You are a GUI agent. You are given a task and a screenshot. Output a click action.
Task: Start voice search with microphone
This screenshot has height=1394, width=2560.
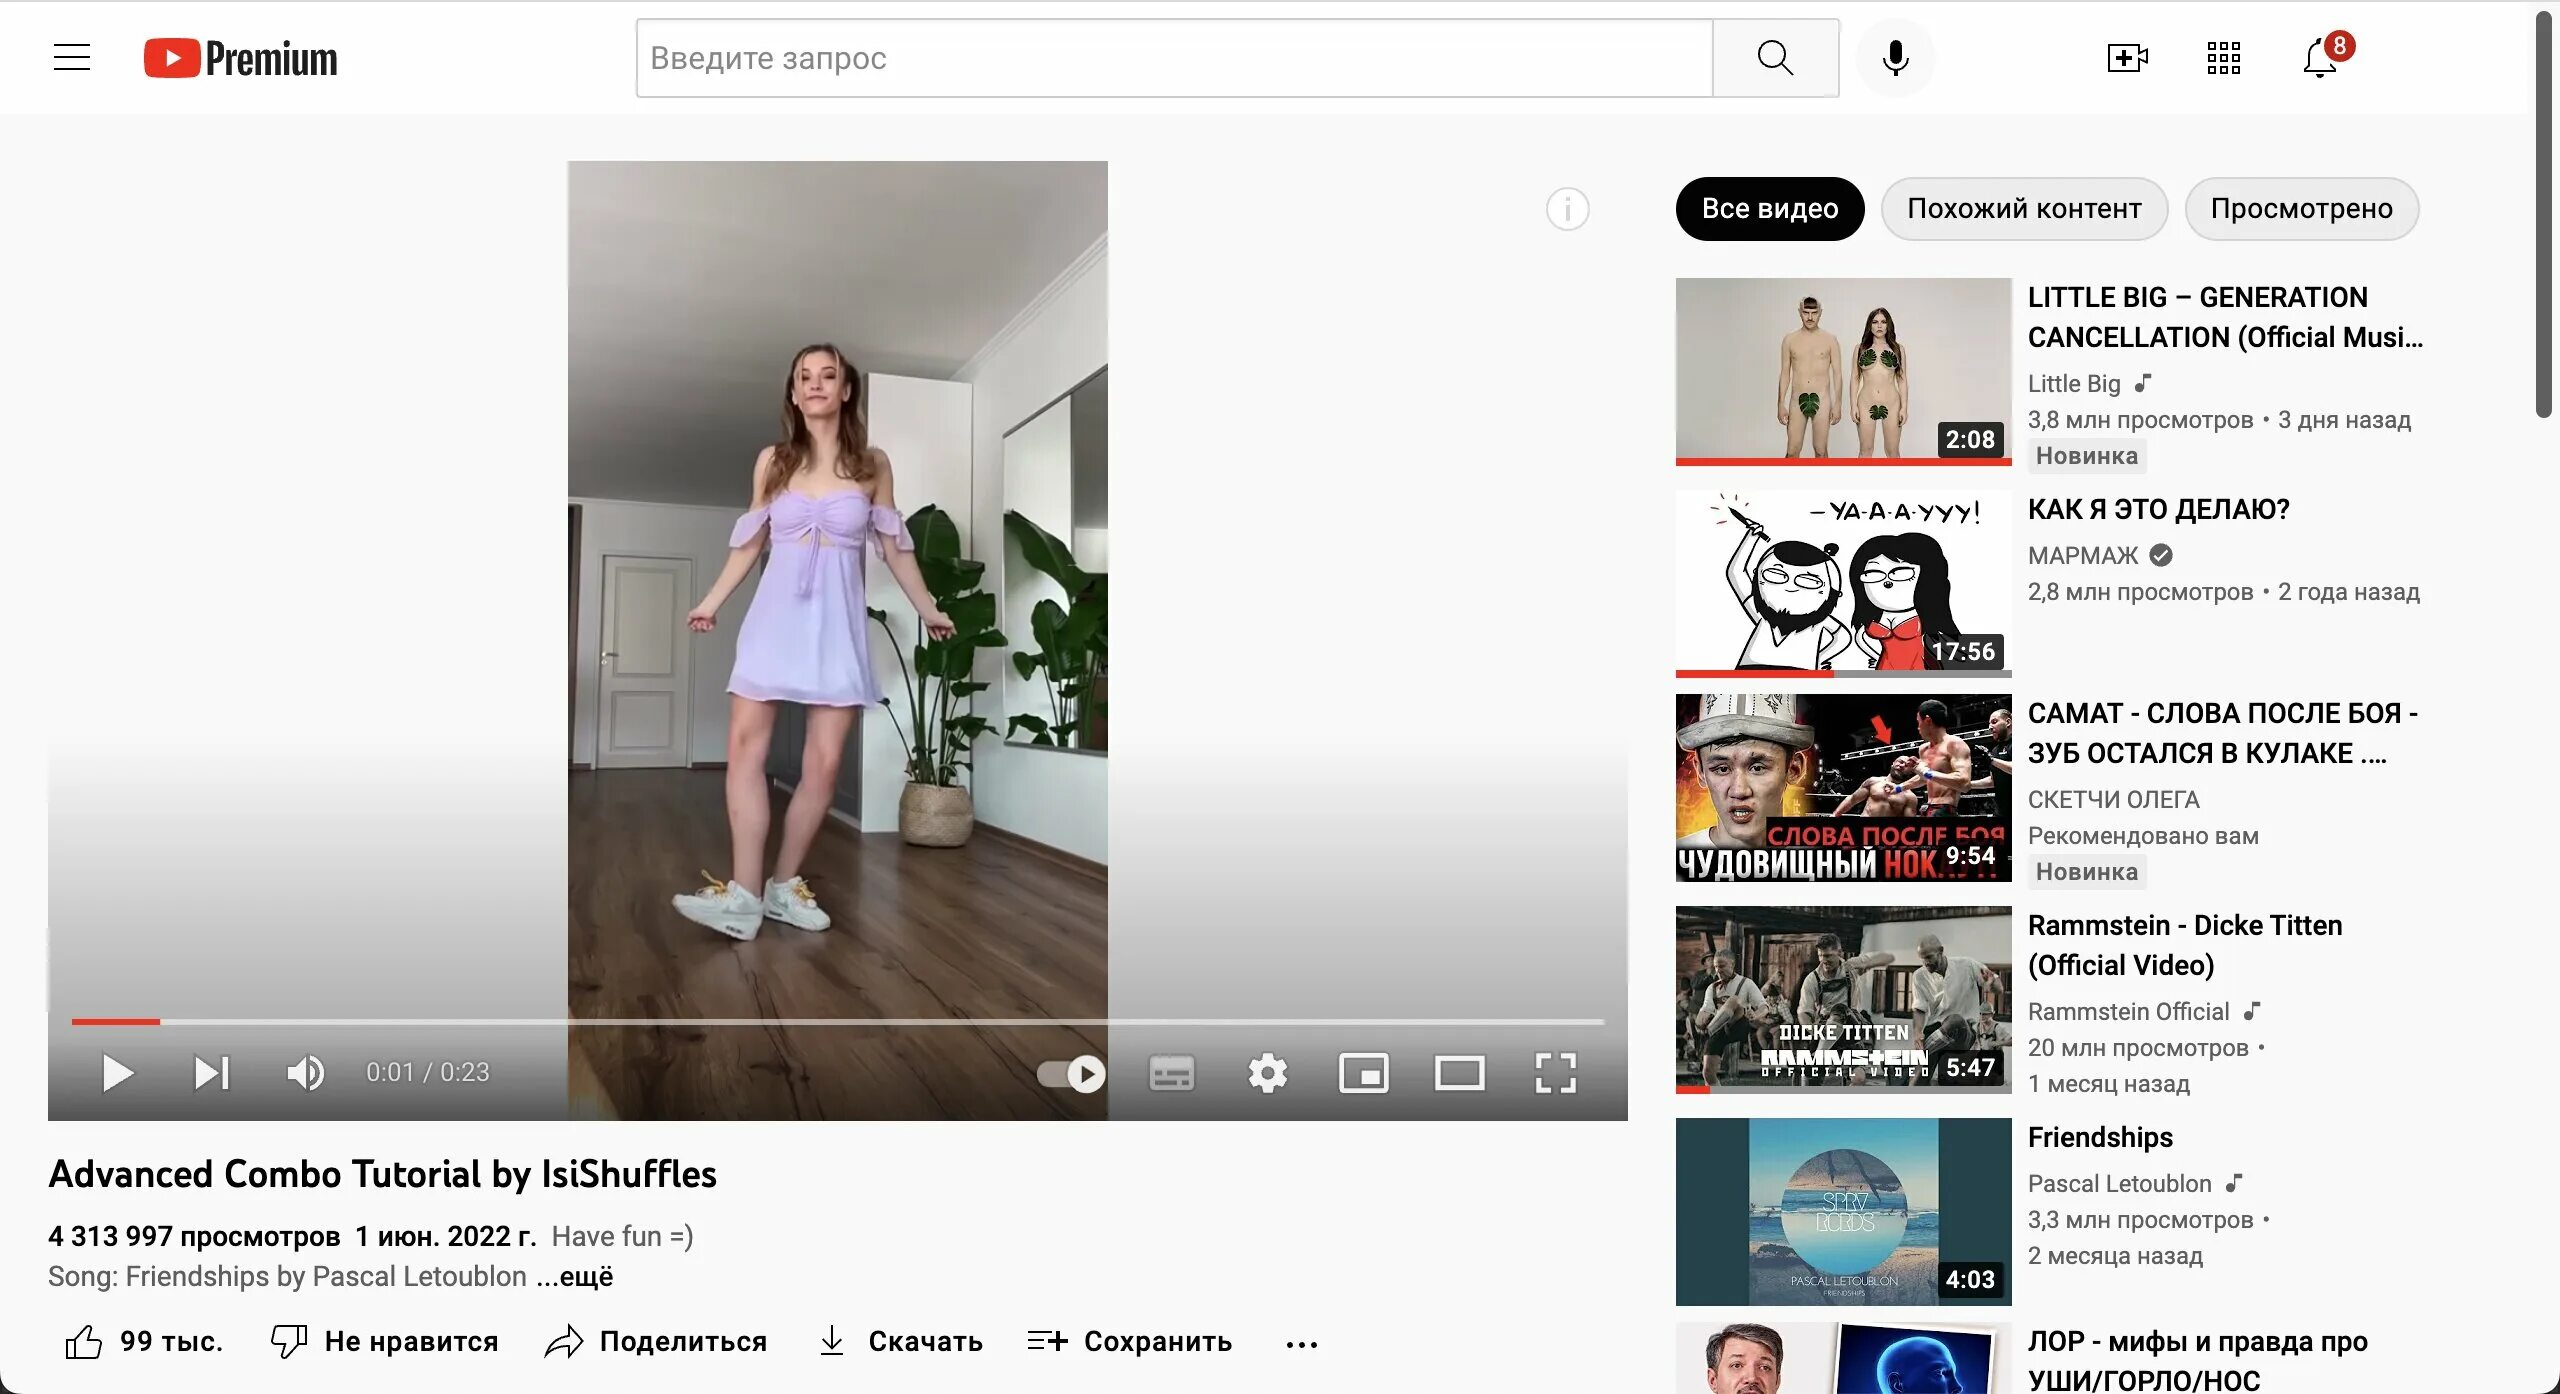(1895, 58)
